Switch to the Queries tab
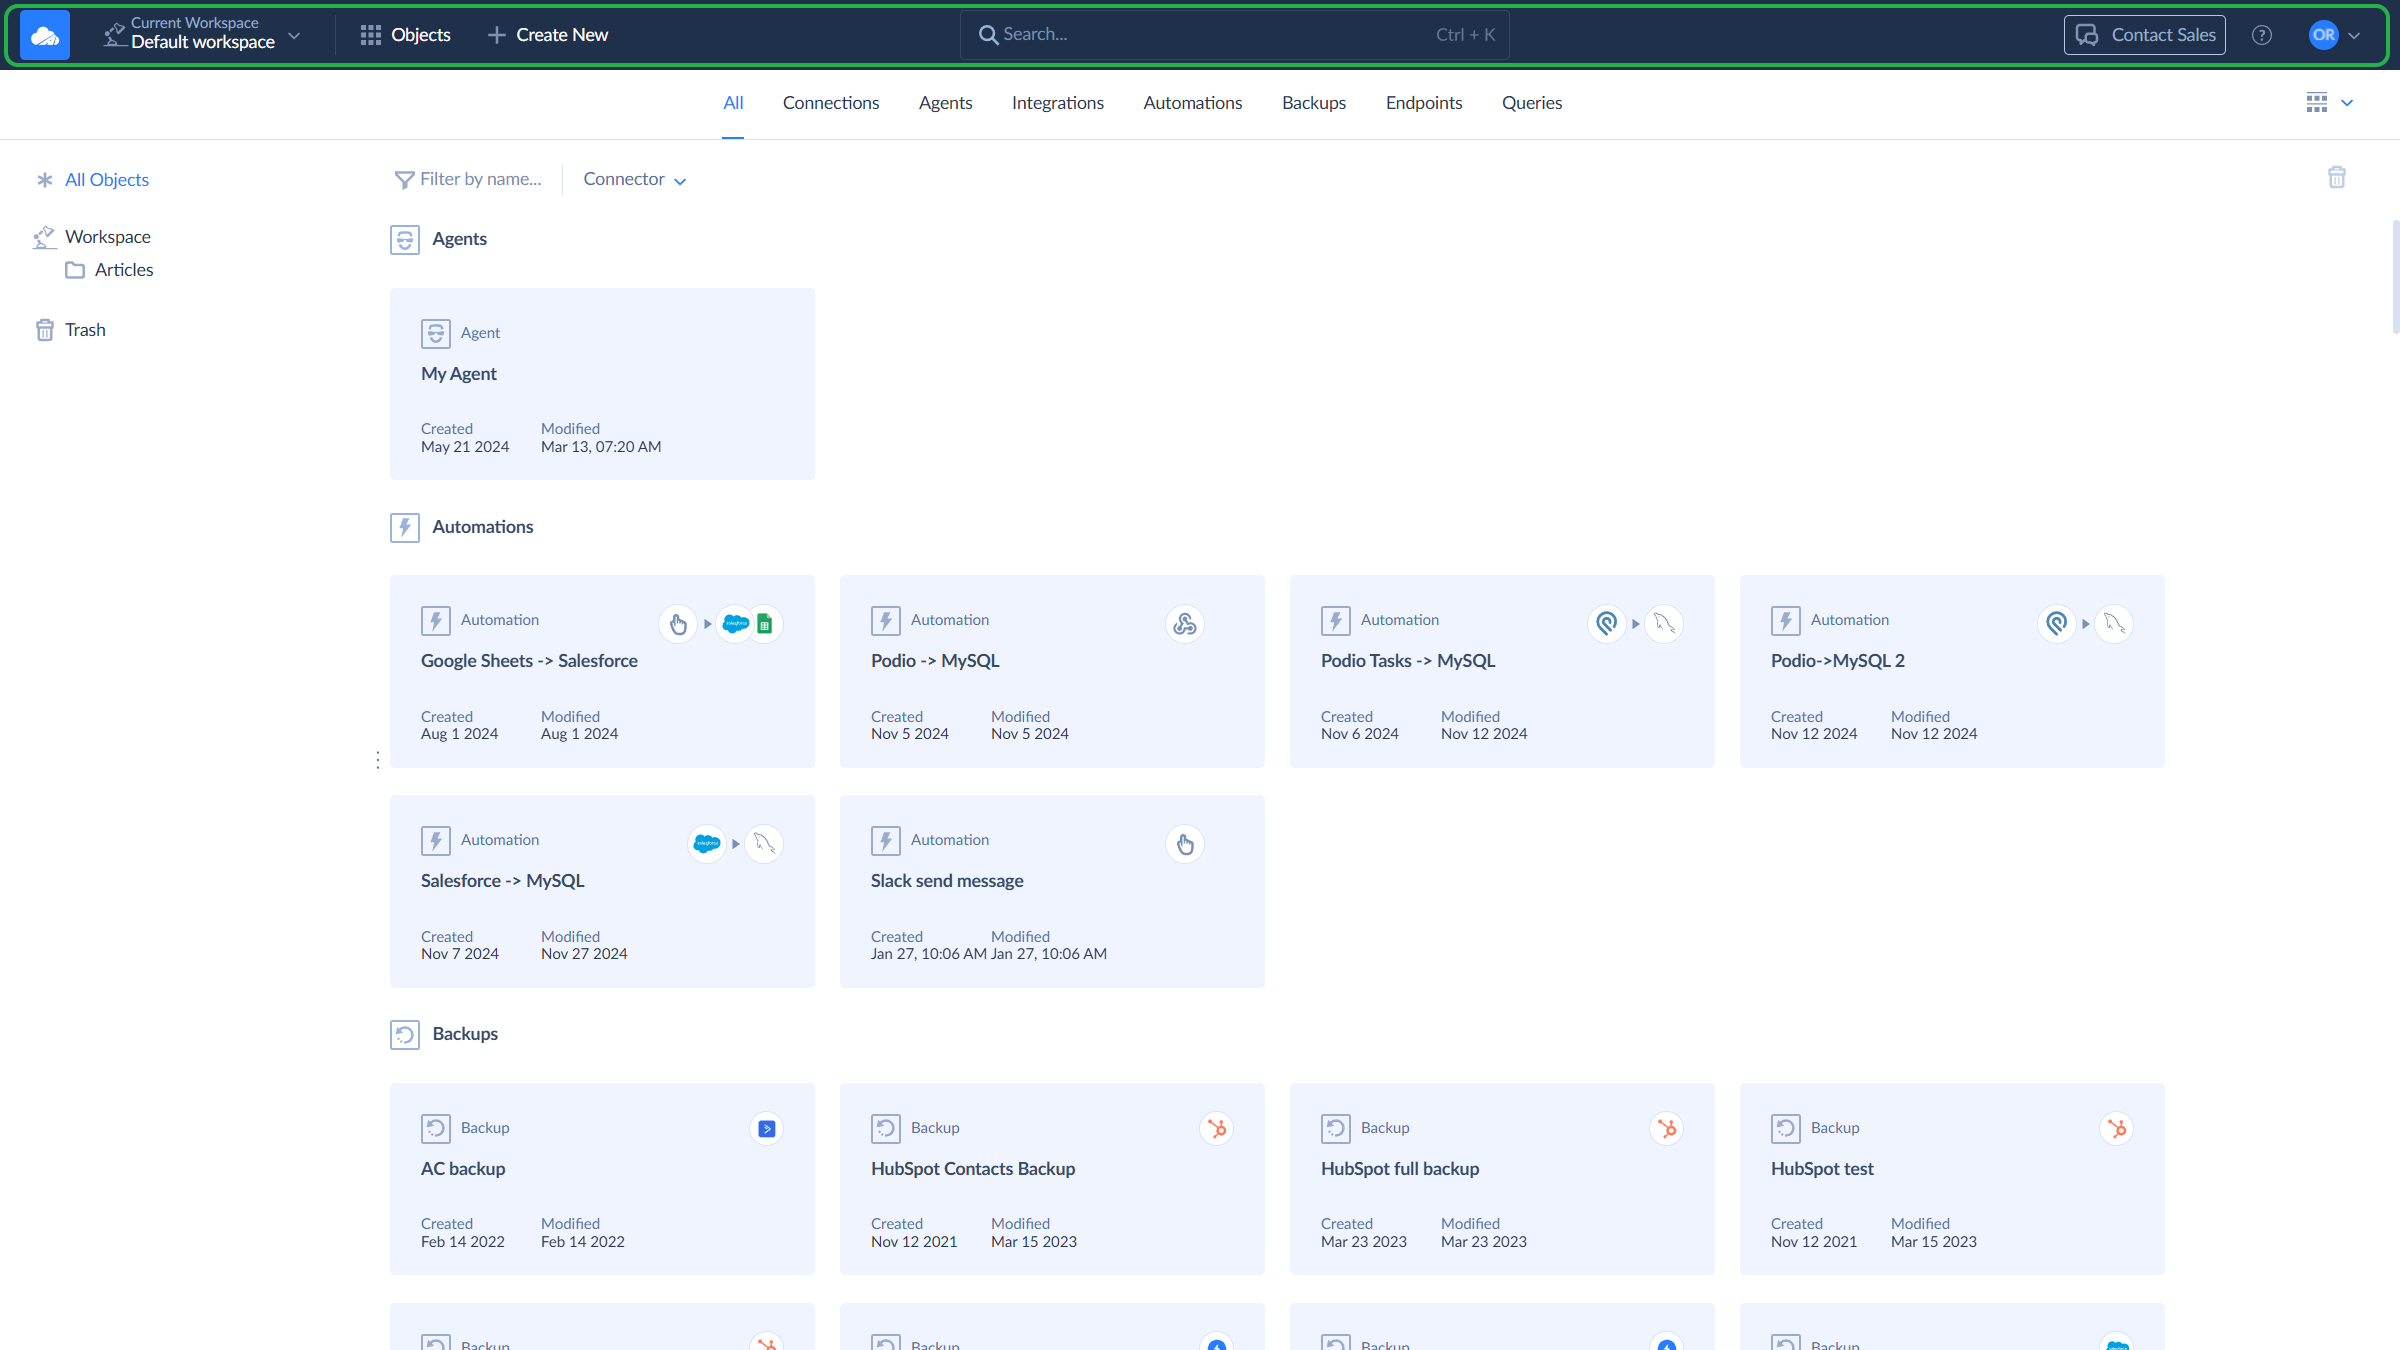 [x=1532, y=103]
